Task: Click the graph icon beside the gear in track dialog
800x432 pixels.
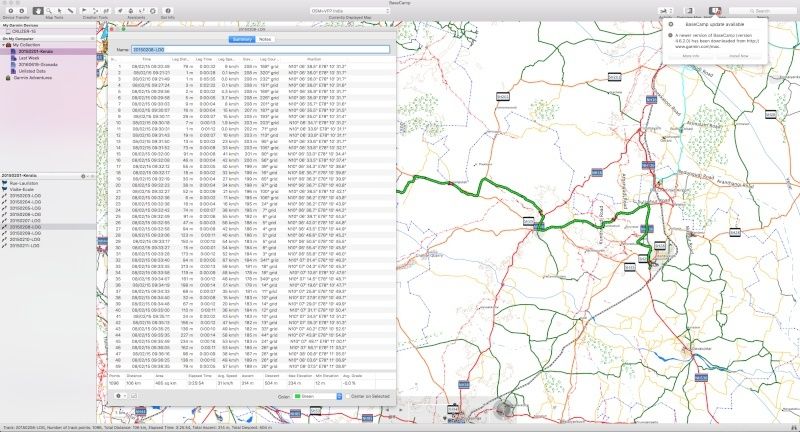Action: tap(134, 396)
